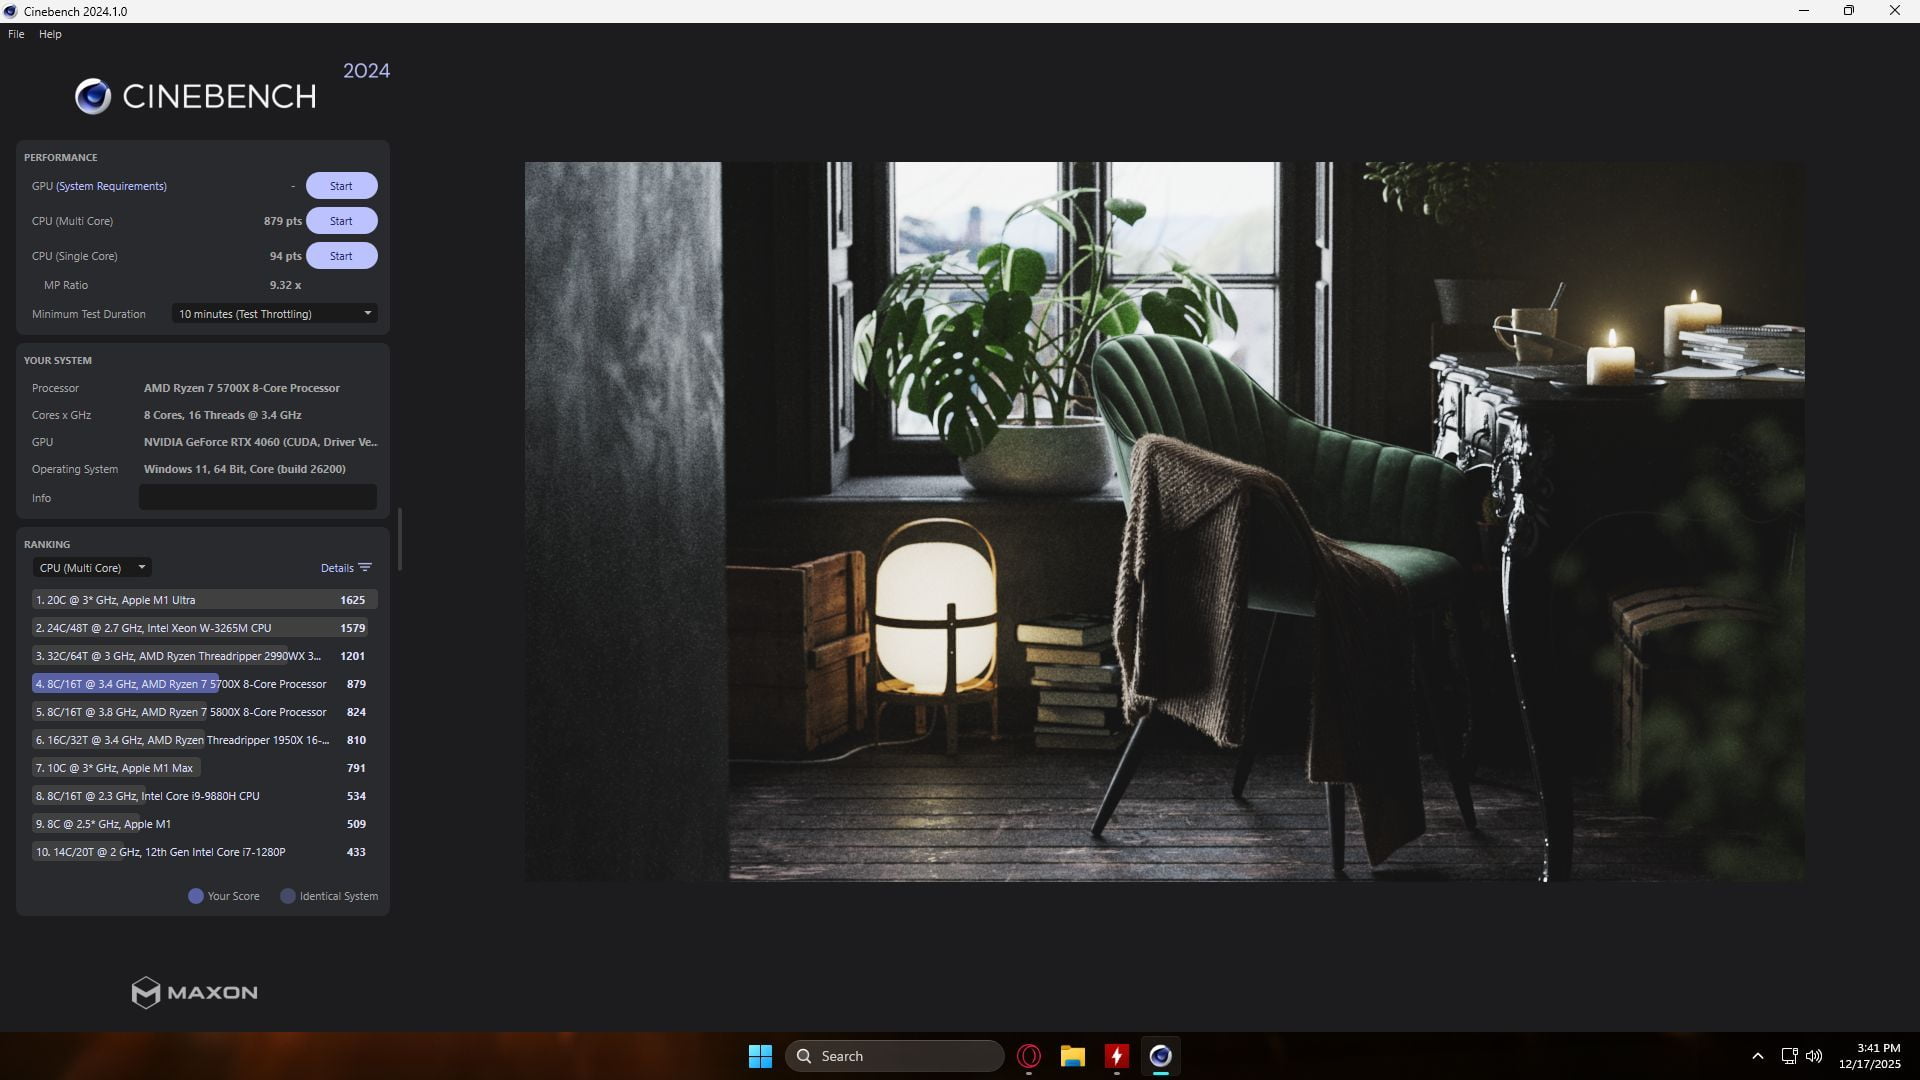Open the File menu

pyautogui.click(x=16, y=34)
